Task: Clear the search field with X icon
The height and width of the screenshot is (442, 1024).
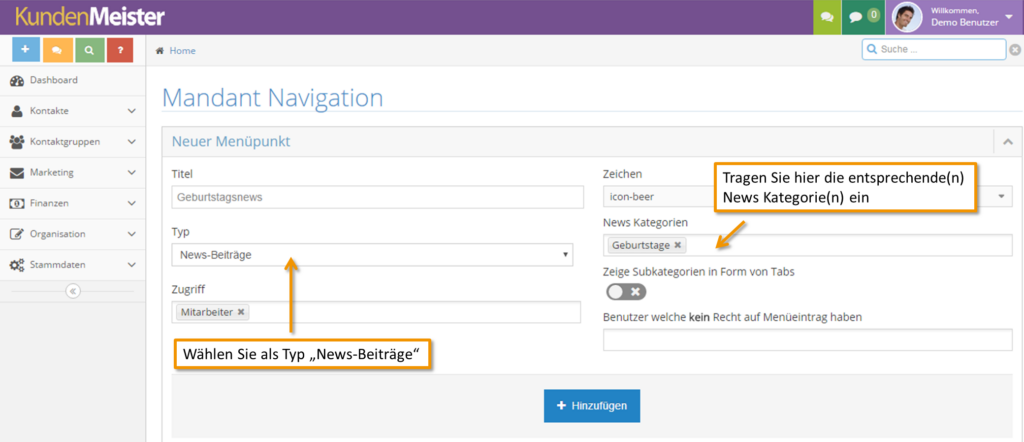Action: 1015,50
